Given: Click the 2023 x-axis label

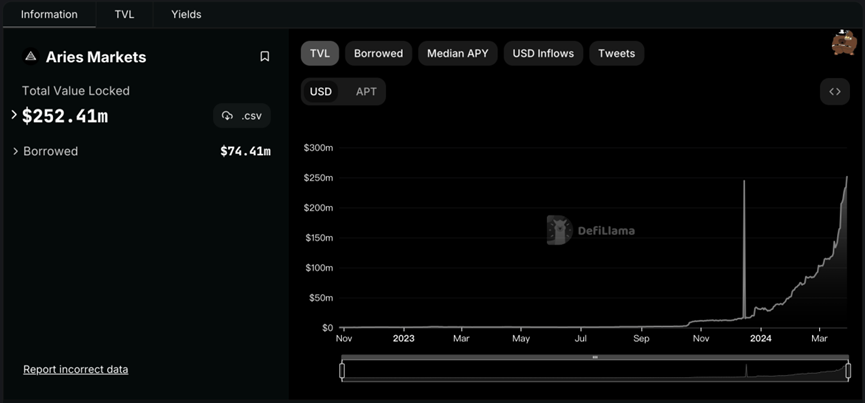Looking at the screenshot, I should 404,338.
